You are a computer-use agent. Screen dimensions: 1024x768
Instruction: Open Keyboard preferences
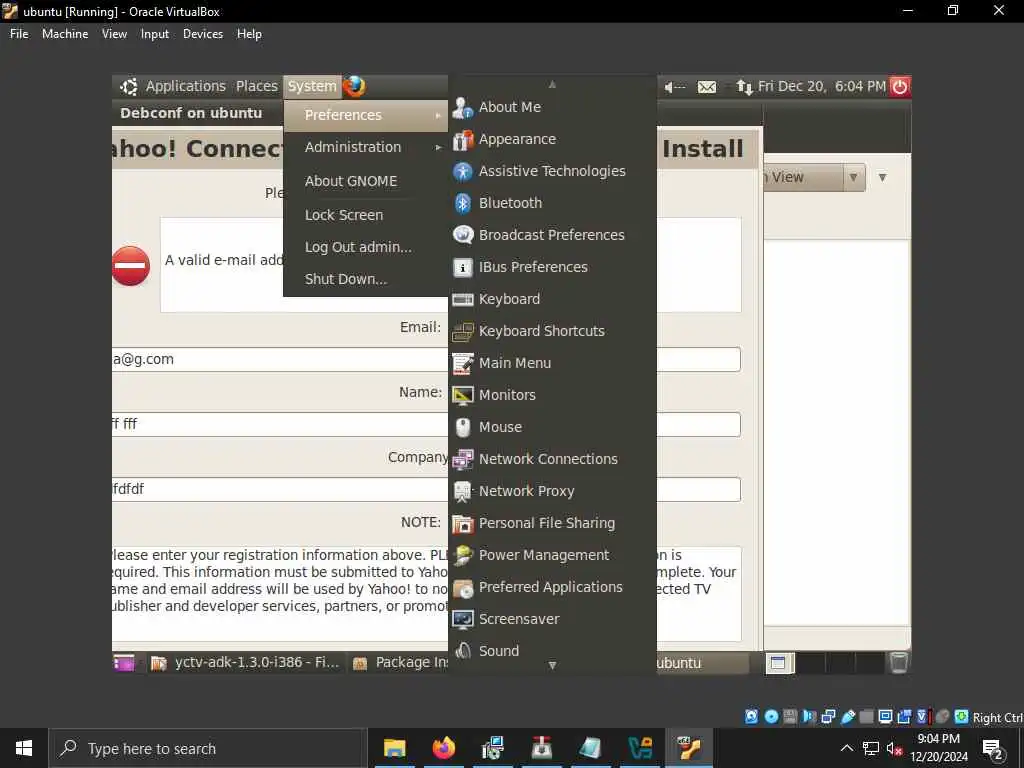click(552, 299)
